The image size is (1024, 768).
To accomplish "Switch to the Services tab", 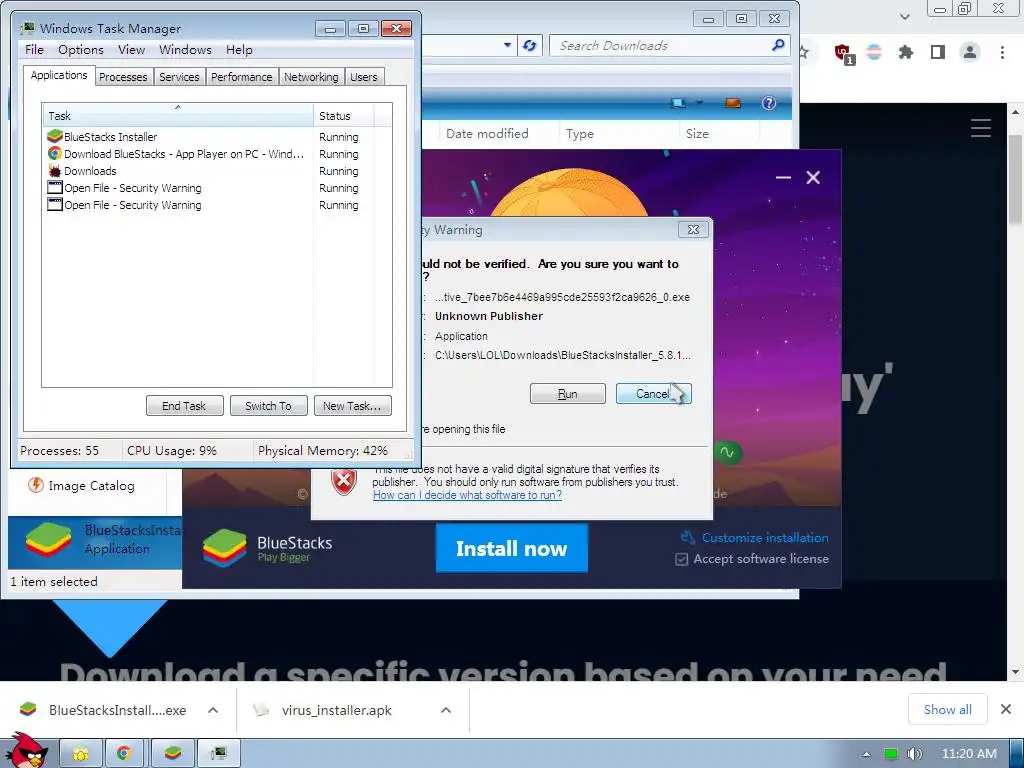I will pos(179,77).
